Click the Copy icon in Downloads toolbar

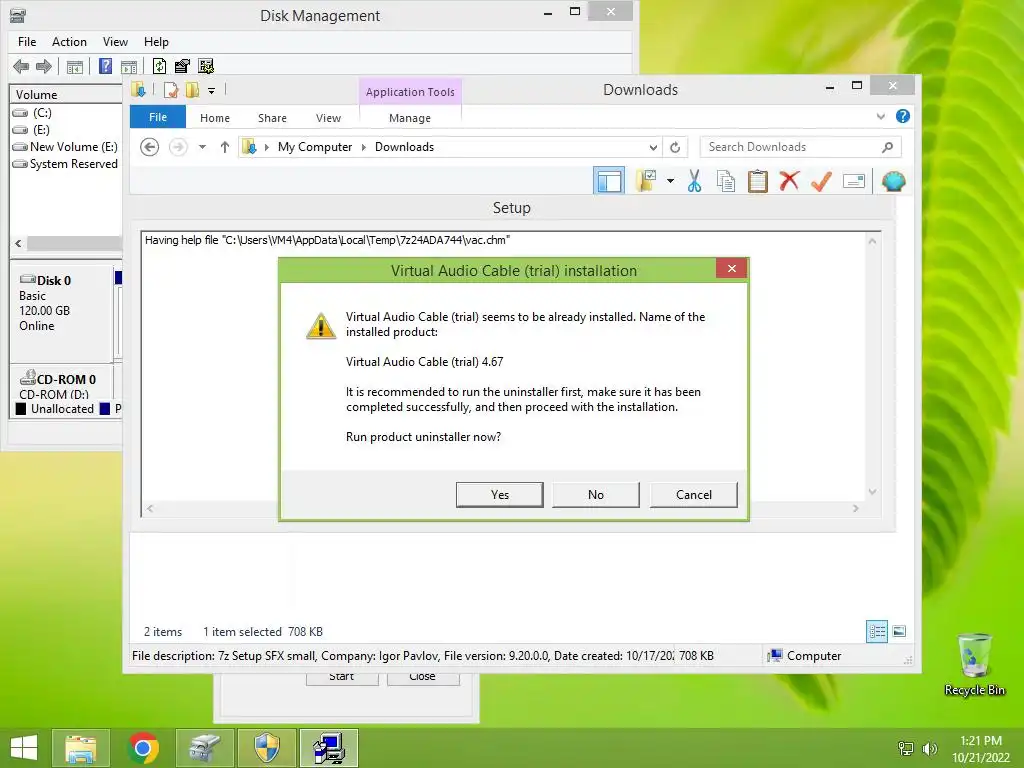[726, 181]
